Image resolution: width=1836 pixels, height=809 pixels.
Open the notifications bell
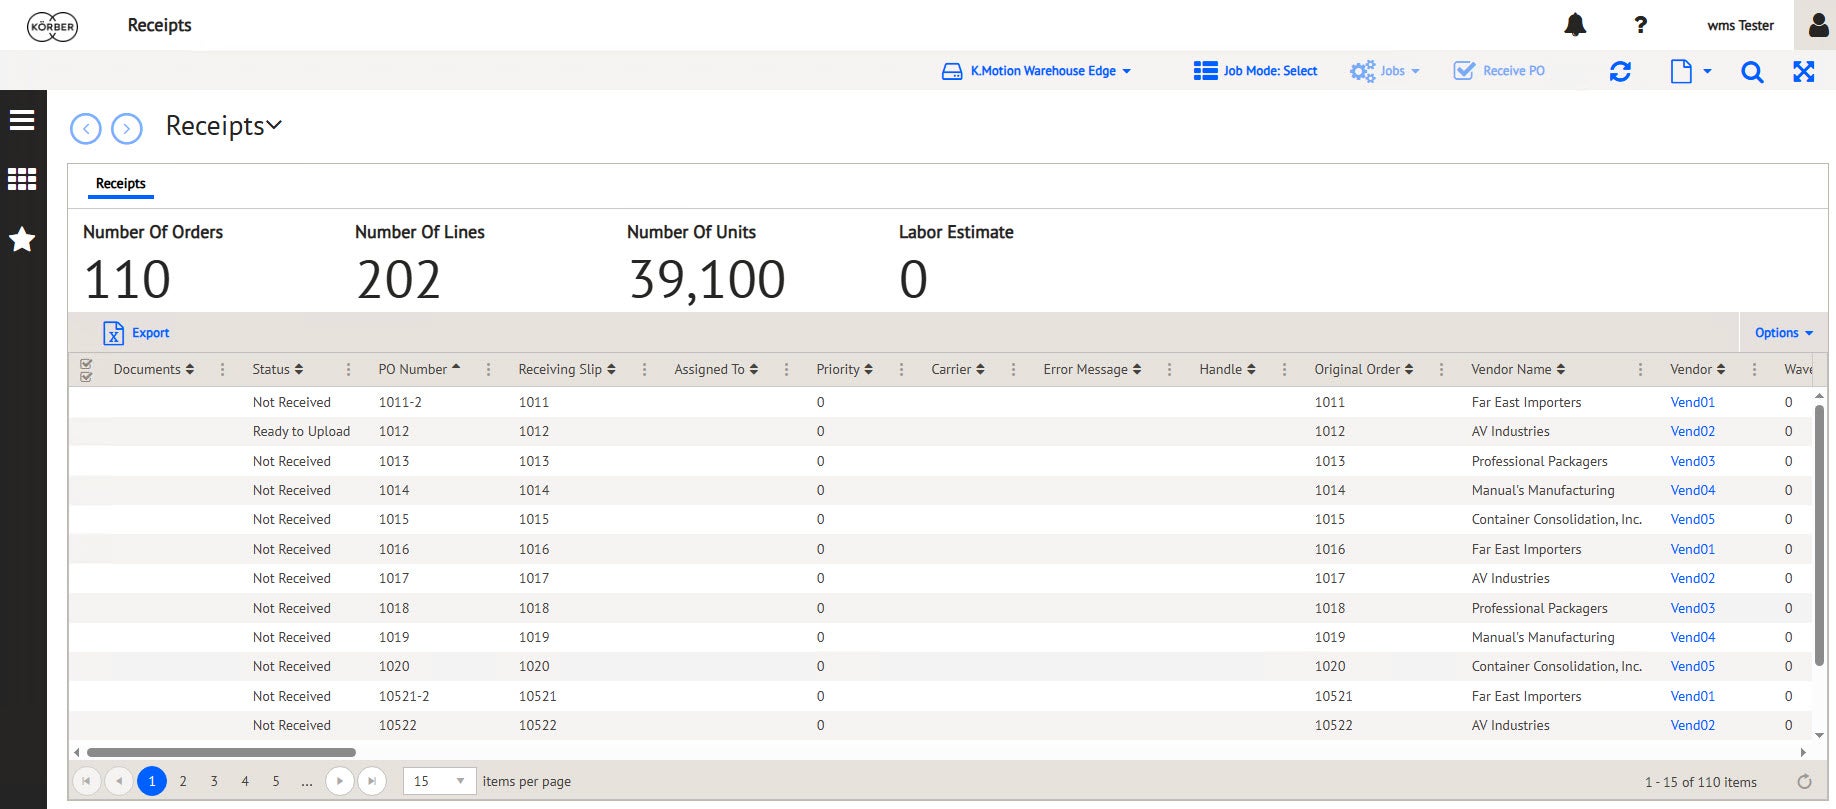1575,25
